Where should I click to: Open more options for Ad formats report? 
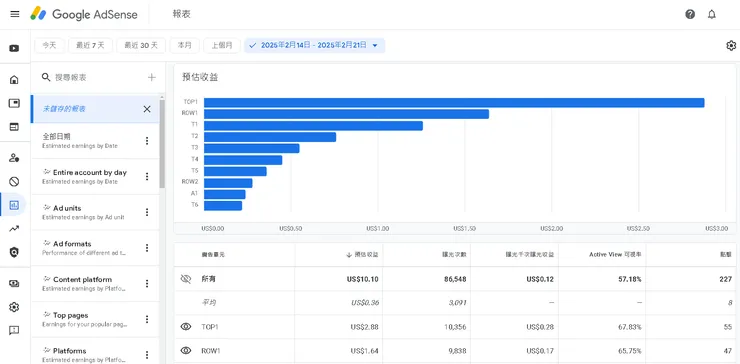click(x=147, y=248)
